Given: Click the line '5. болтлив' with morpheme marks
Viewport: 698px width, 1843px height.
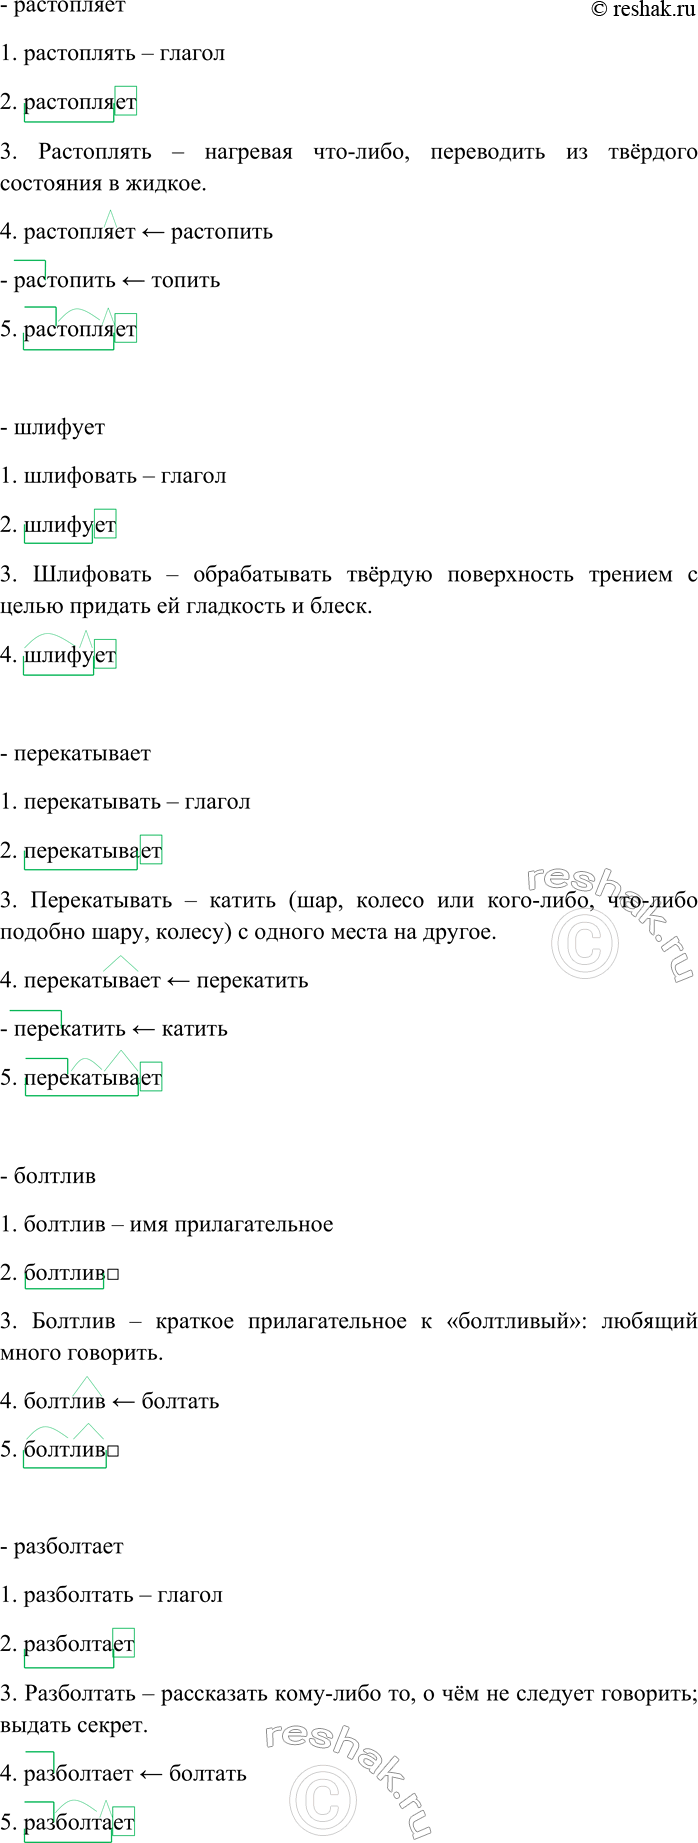Looking at the screenshot, I should click(60, 1447).
